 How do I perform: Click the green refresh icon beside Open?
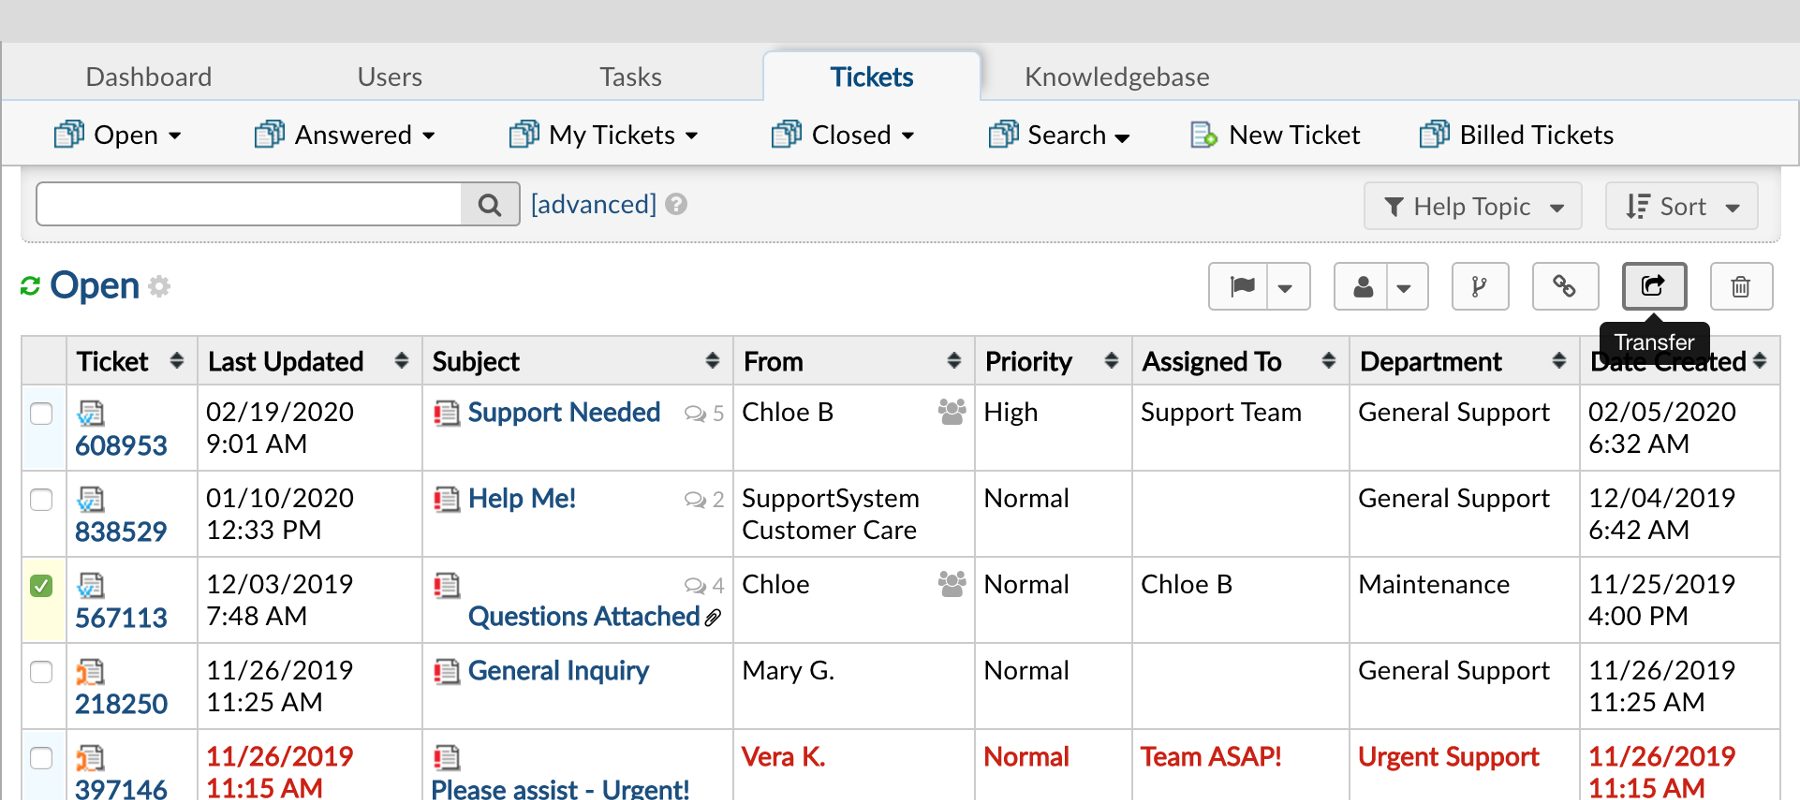[30, 286]
